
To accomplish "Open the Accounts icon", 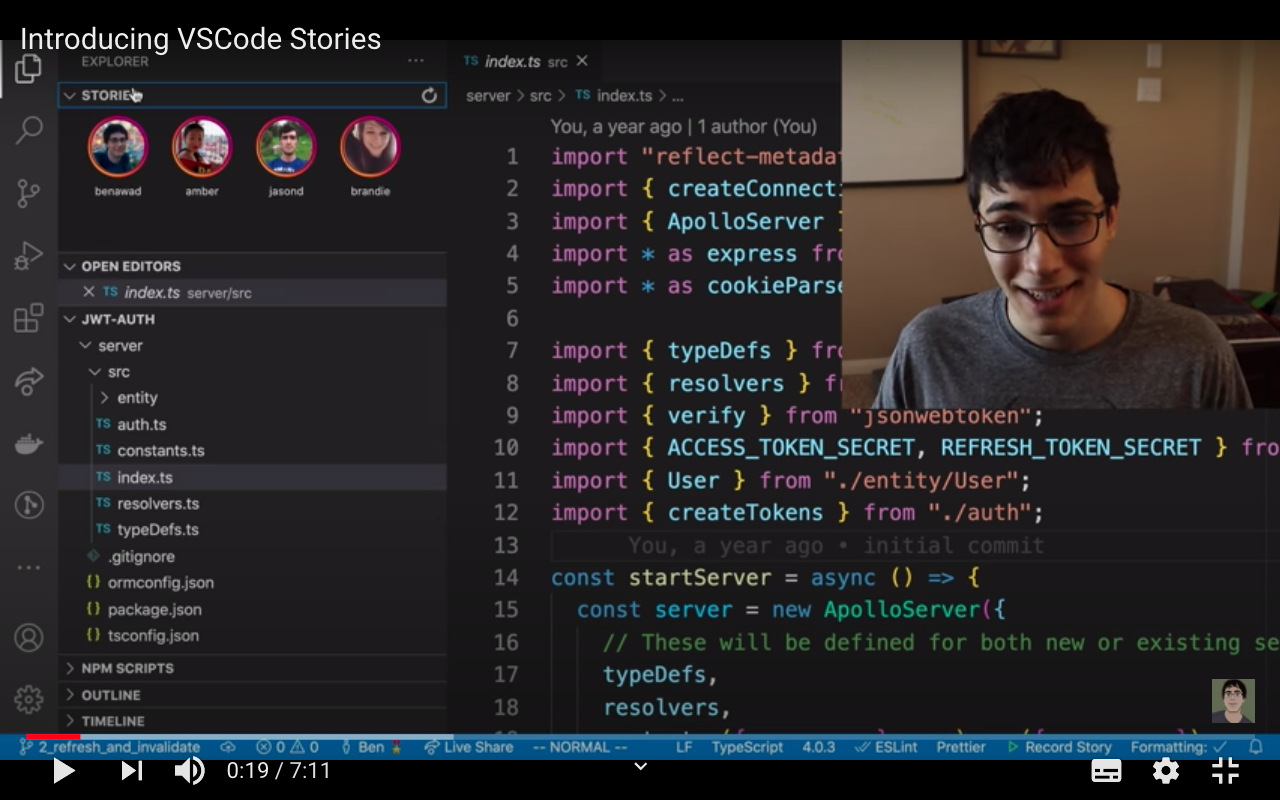I will pos(28,637).
